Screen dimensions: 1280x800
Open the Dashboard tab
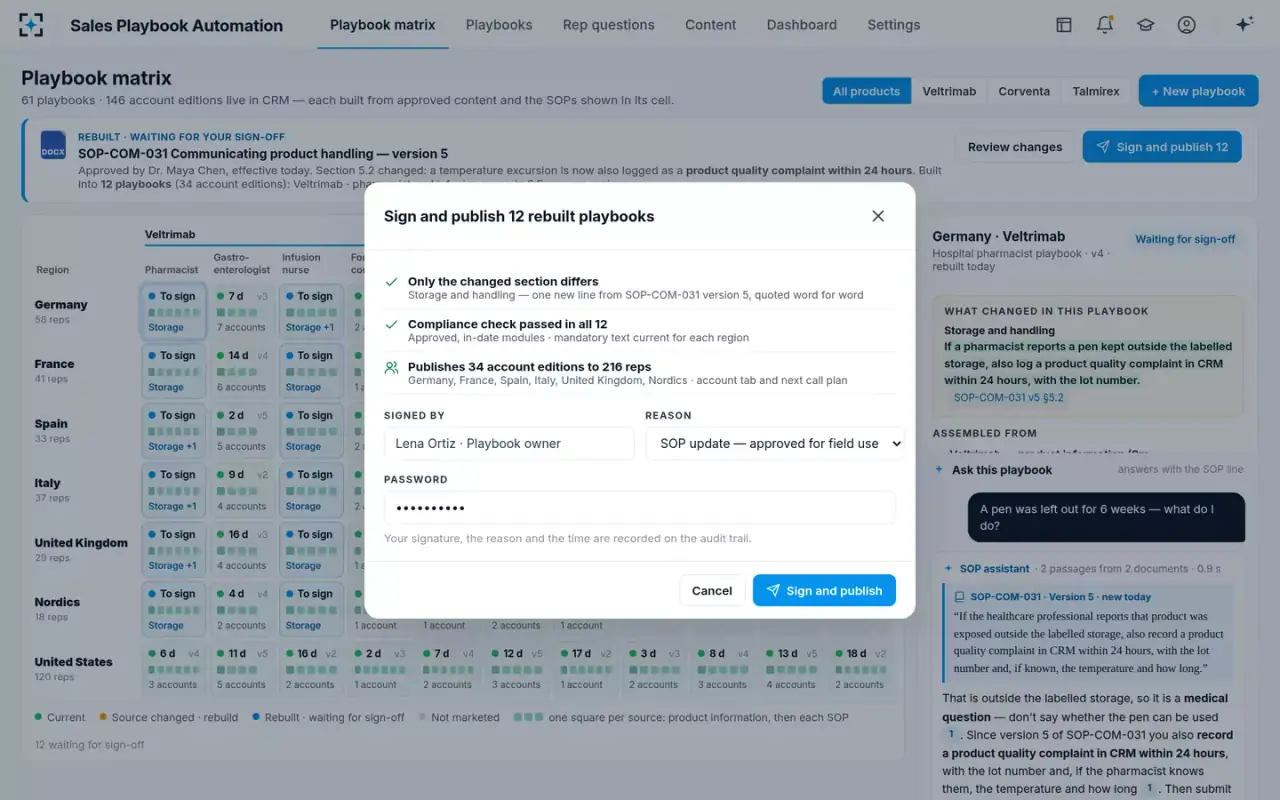(x=802, y=25)
